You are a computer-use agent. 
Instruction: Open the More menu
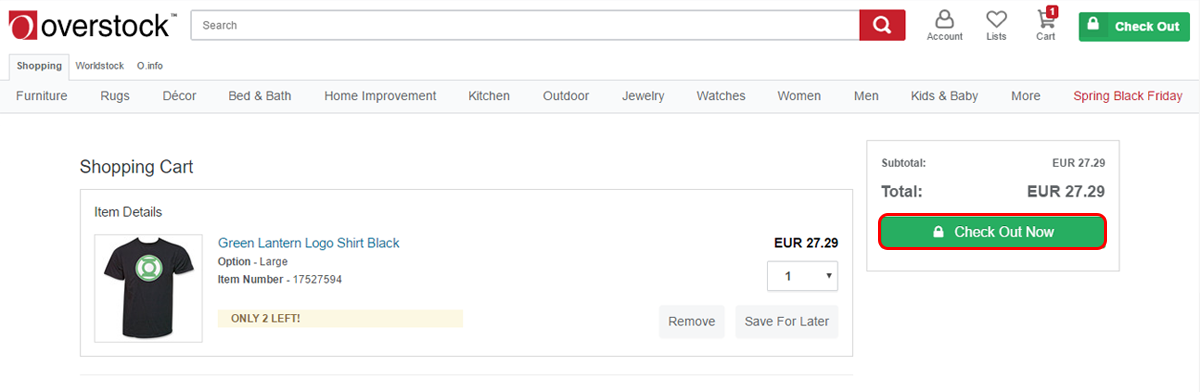pos(1025,96)
